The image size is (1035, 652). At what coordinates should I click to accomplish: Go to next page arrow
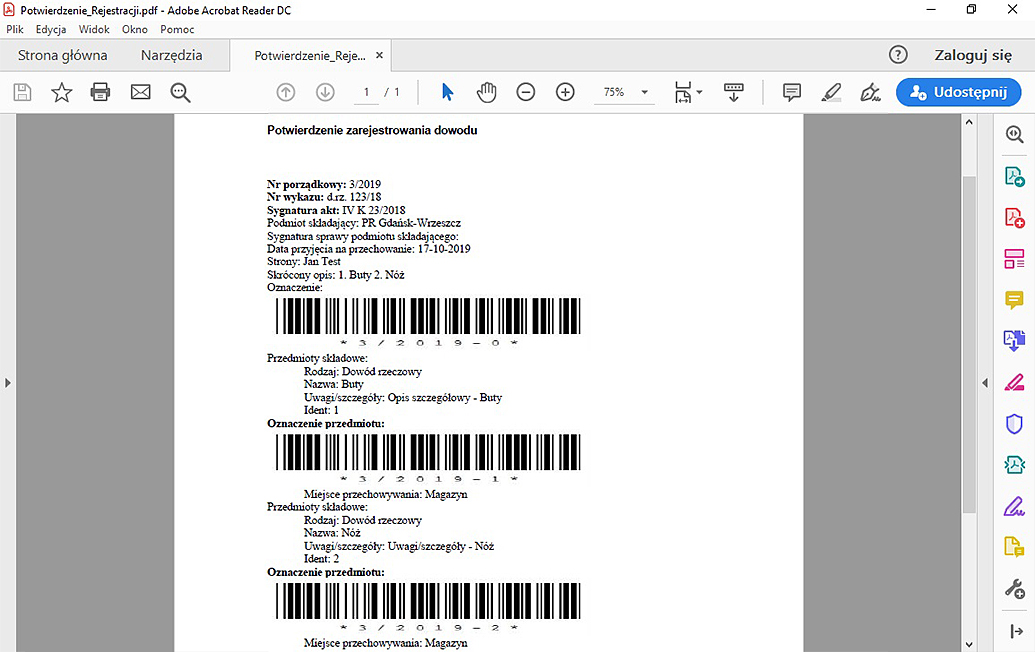click(325, 92)
